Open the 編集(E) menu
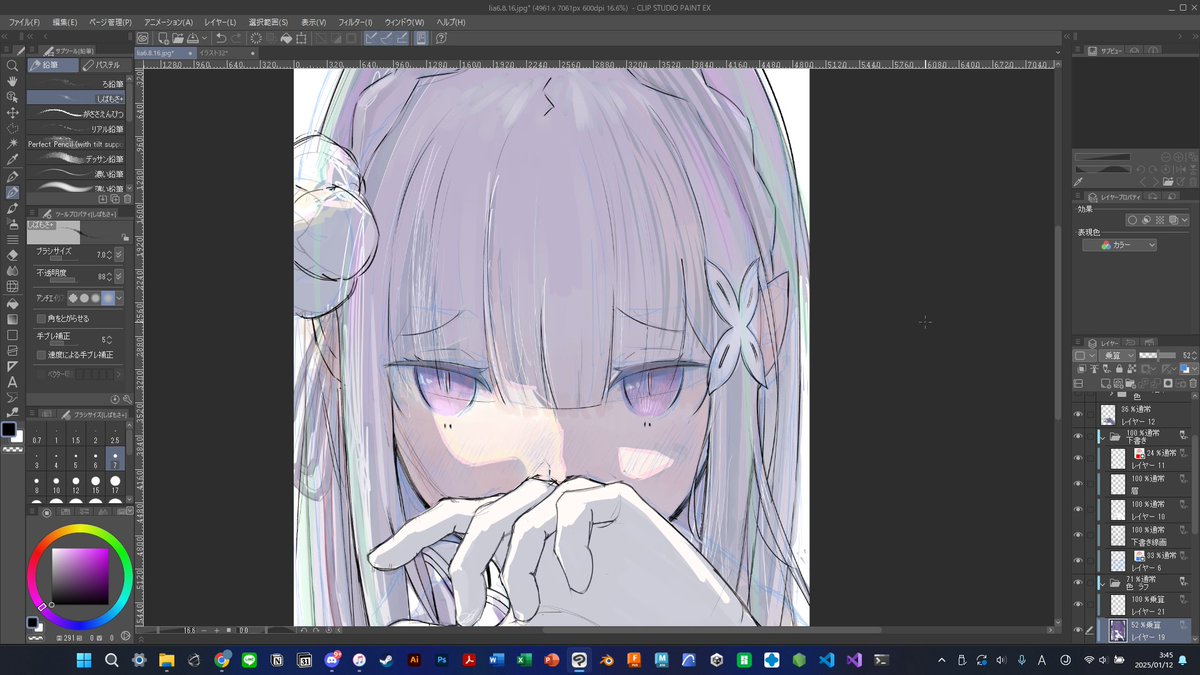Viewport: 1200px width, 675px height. pyautogui.click(x=65, y=22)
